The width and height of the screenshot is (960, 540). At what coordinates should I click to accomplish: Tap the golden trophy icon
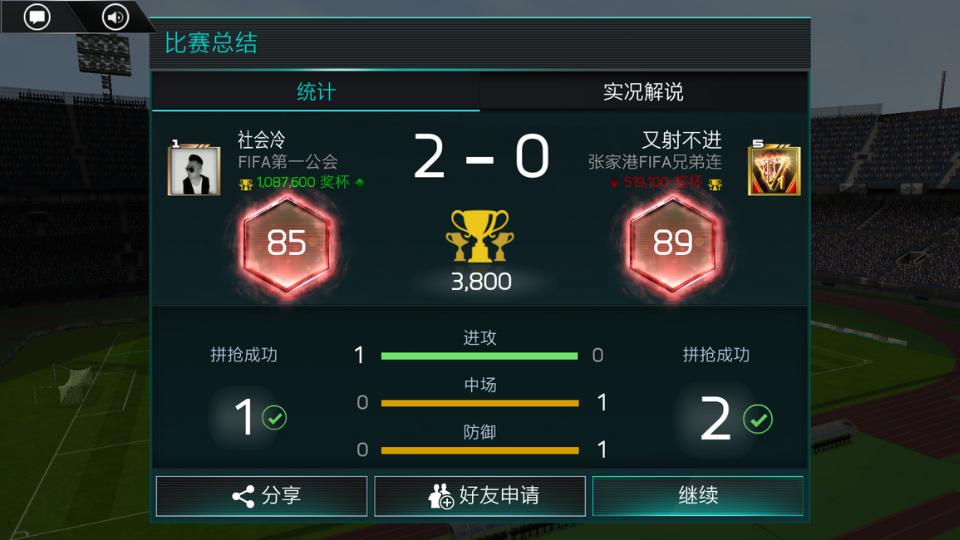480,236
